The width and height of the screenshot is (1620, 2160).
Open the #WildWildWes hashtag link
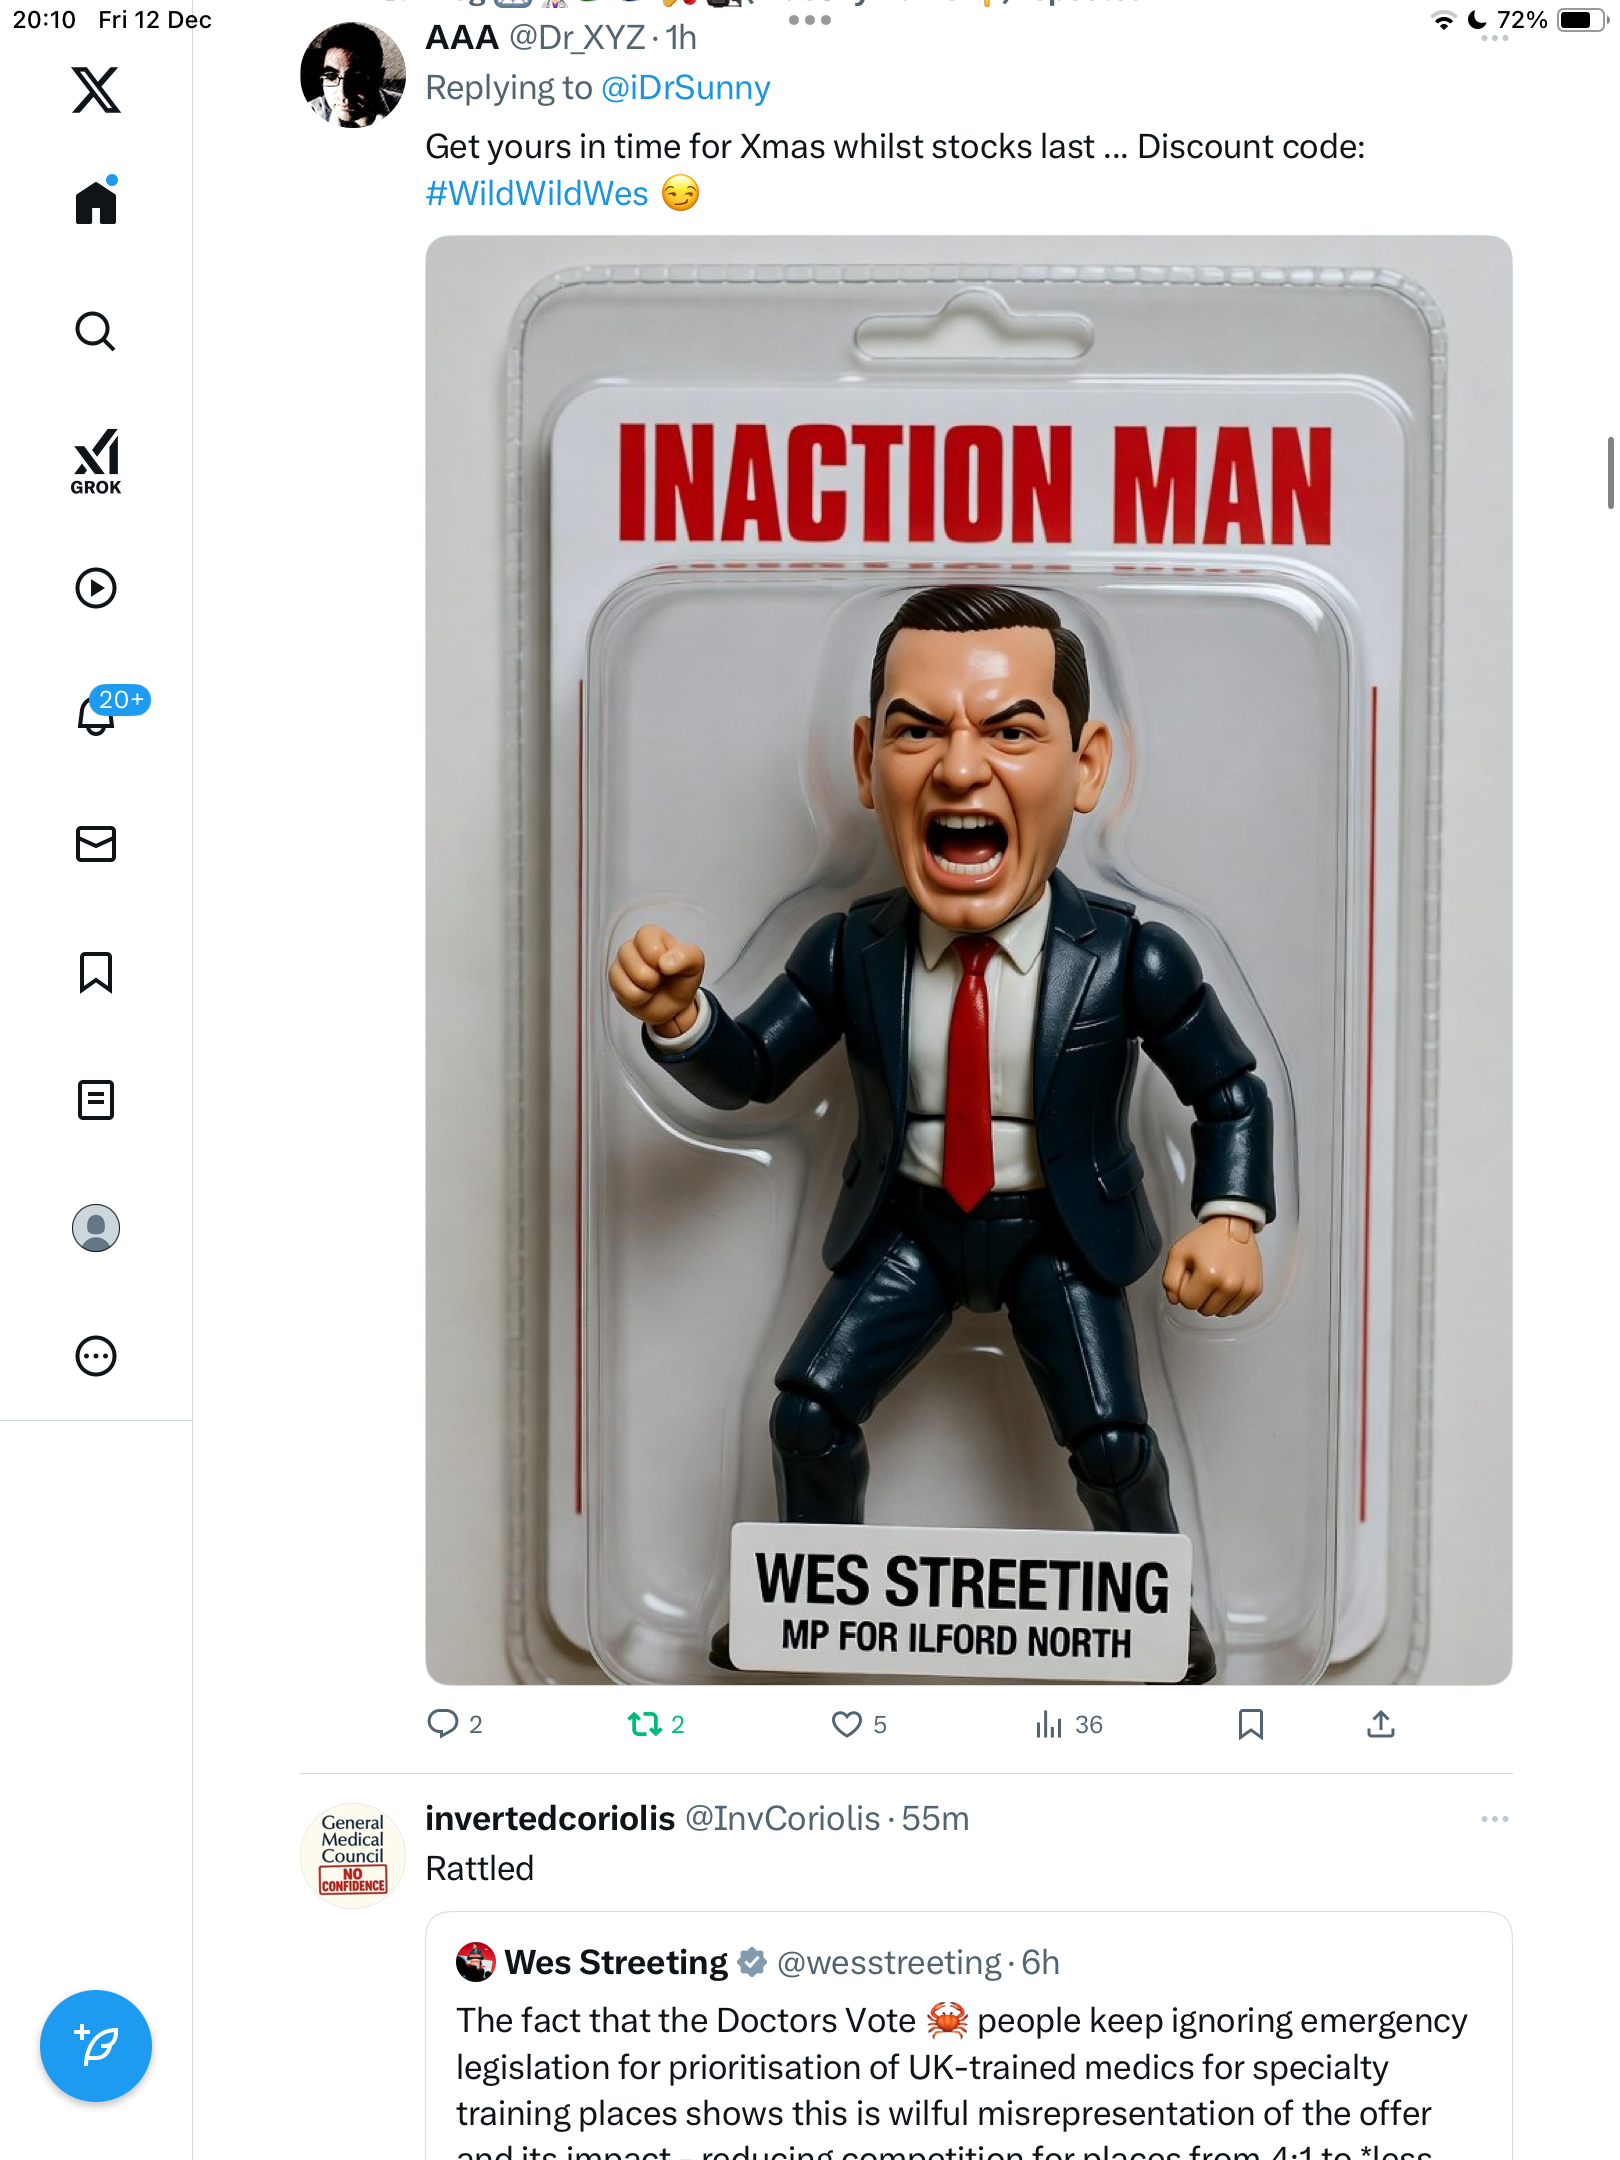(537, 193)
